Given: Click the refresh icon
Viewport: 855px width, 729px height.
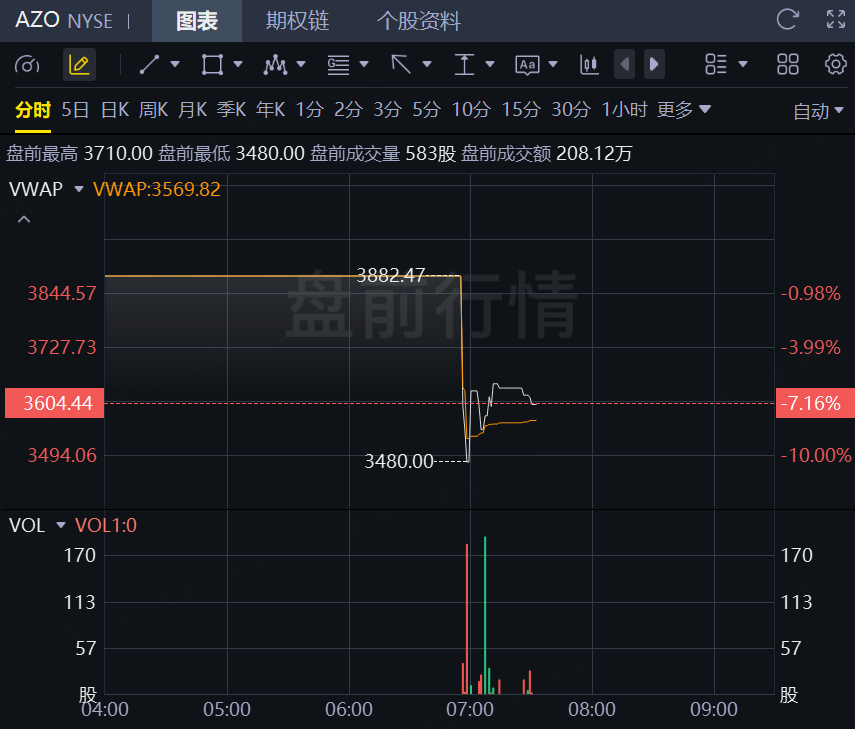Looking at the screenshot, I should 787,20.
